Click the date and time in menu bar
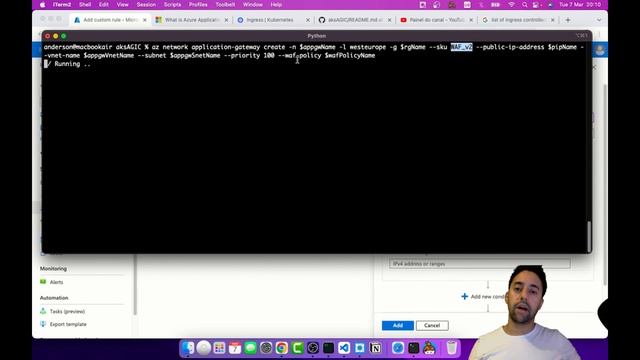 pos(580,4)
